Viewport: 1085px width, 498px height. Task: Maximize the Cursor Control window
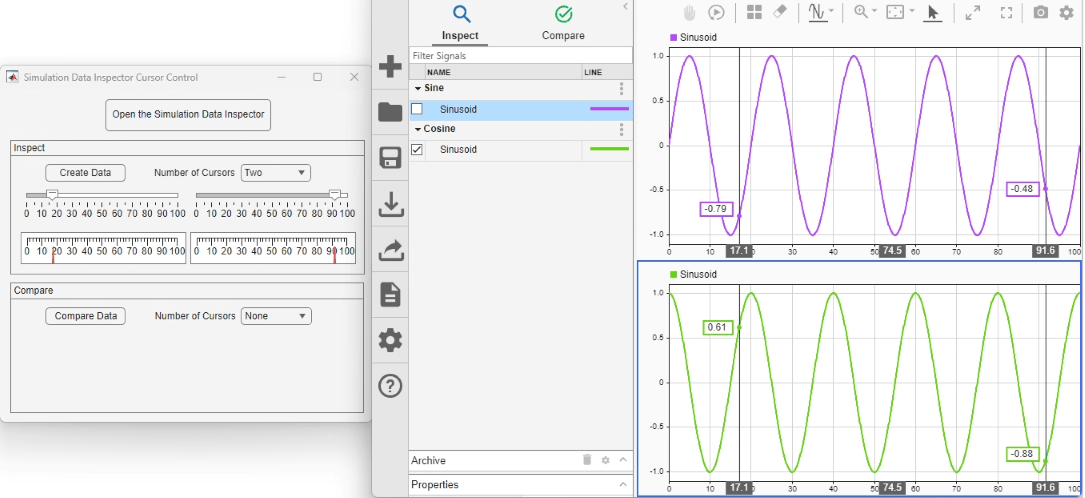click(x=318, y=77)
